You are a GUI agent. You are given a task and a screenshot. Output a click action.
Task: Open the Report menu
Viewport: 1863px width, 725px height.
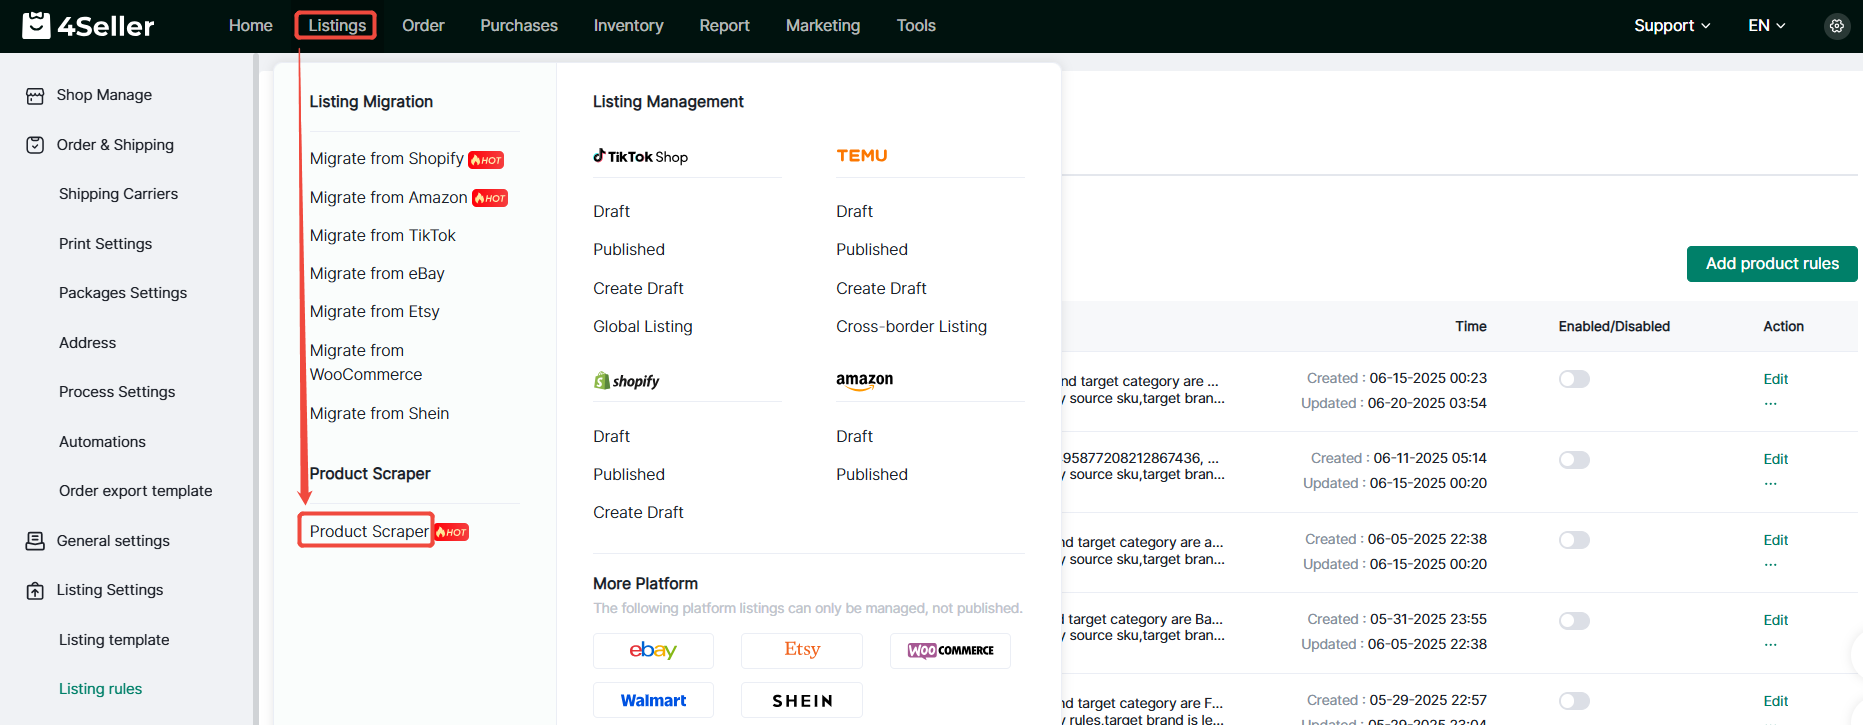coord(724,26)
